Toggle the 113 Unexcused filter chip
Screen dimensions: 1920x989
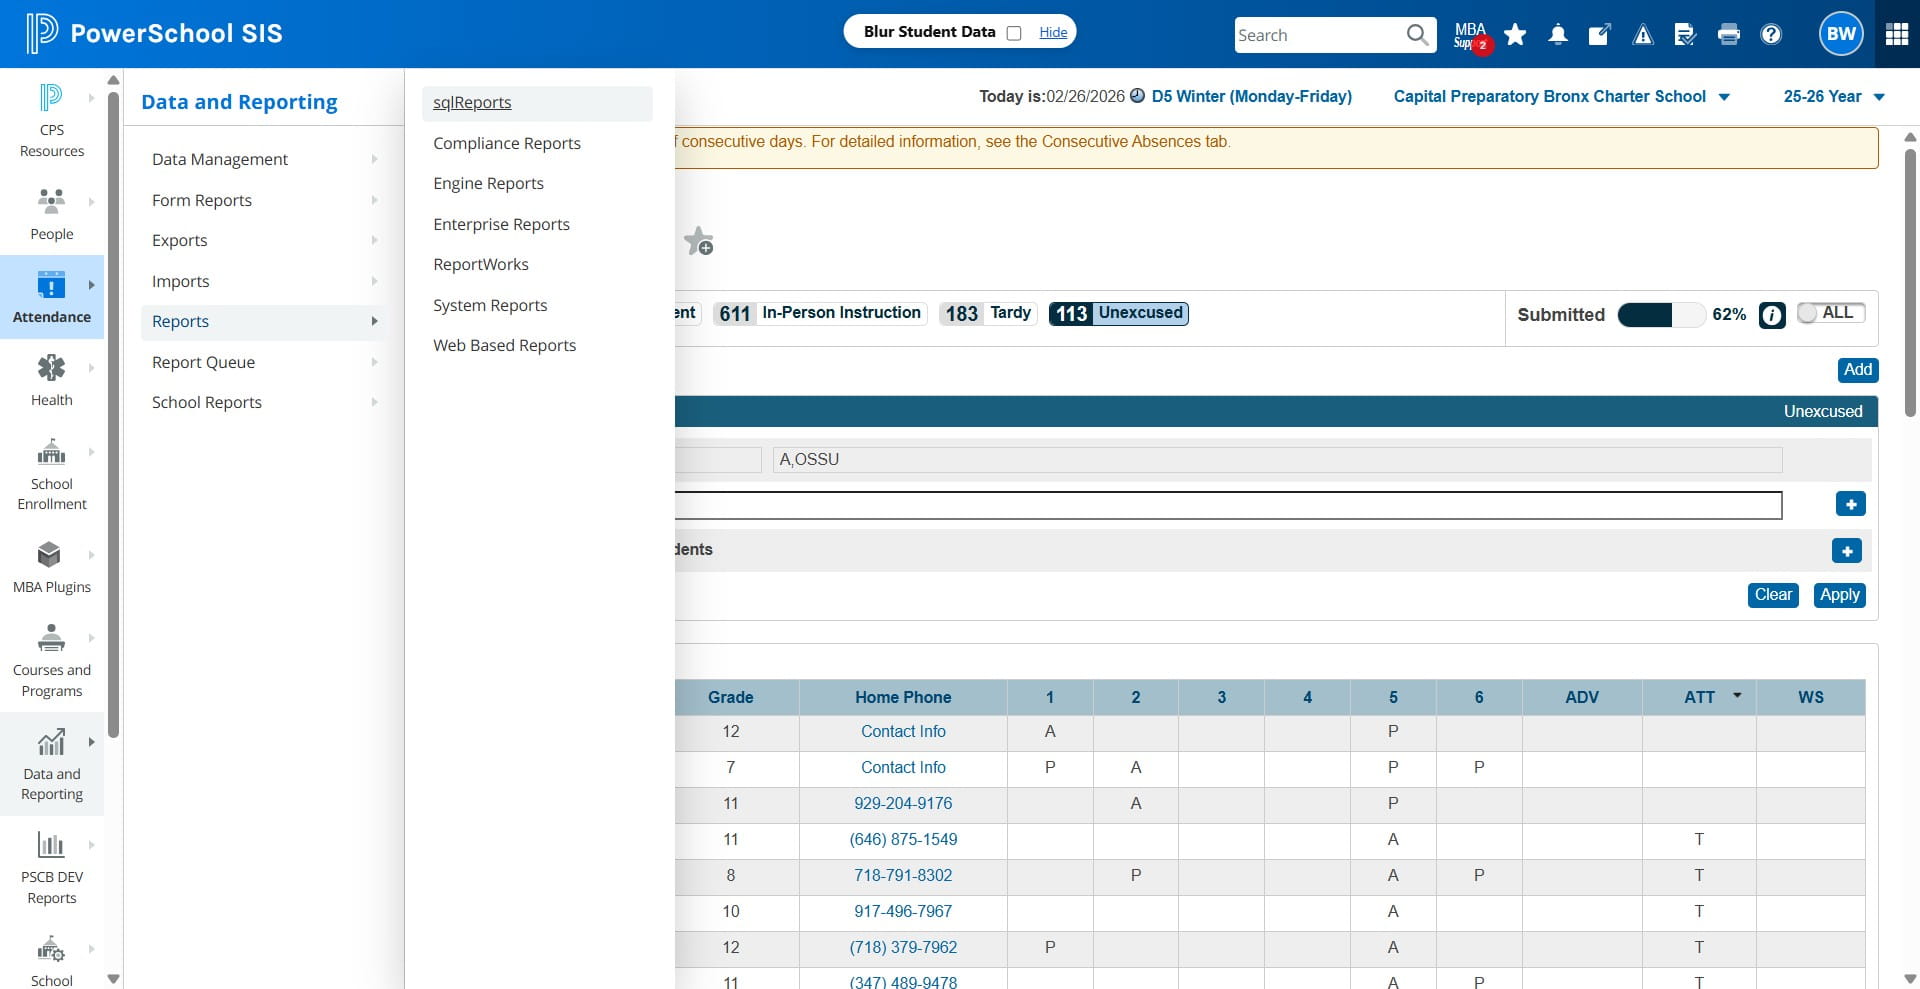pyautogui.click(x=1118, y=314)
